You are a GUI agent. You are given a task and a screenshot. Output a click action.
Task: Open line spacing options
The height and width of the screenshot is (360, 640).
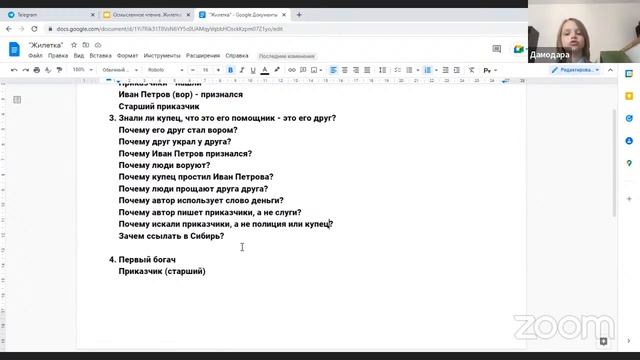pos(382,70)
